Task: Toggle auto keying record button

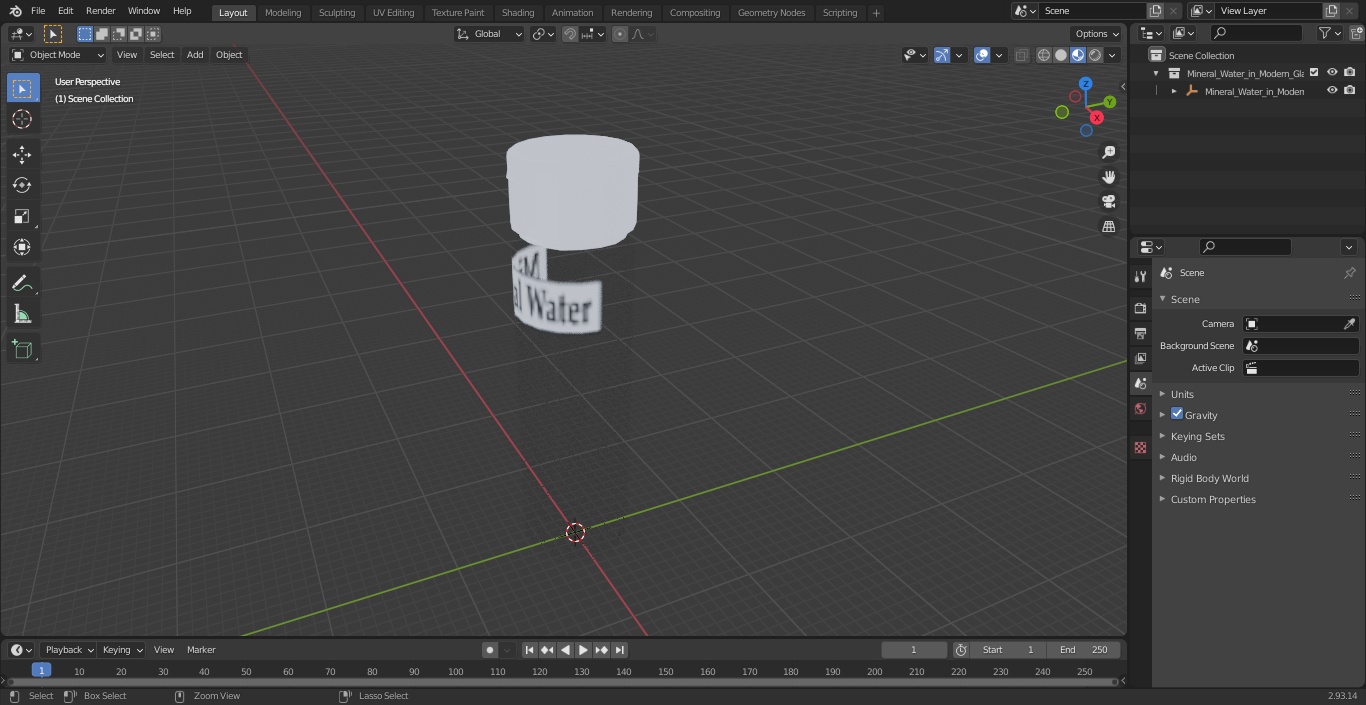Action: 490,650
